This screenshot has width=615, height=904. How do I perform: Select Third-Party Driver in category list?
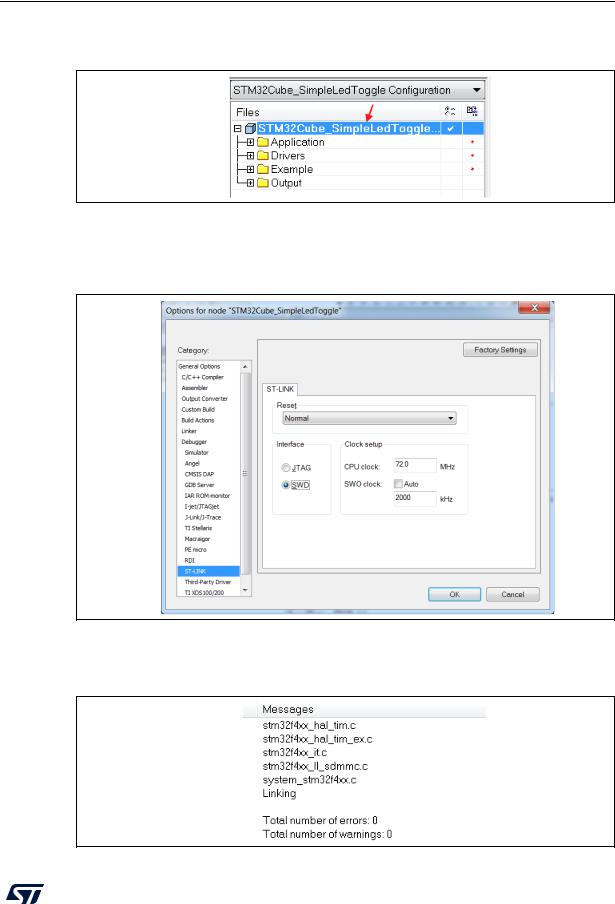click(x=207, y=582)
